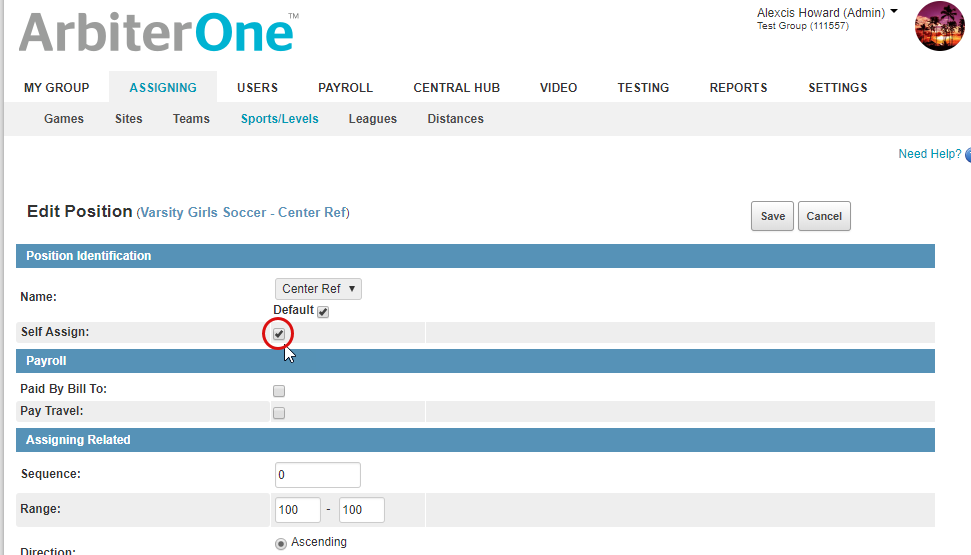Click the Save button
The height and width of the screenshot is (555, 971).
(772, 216)
